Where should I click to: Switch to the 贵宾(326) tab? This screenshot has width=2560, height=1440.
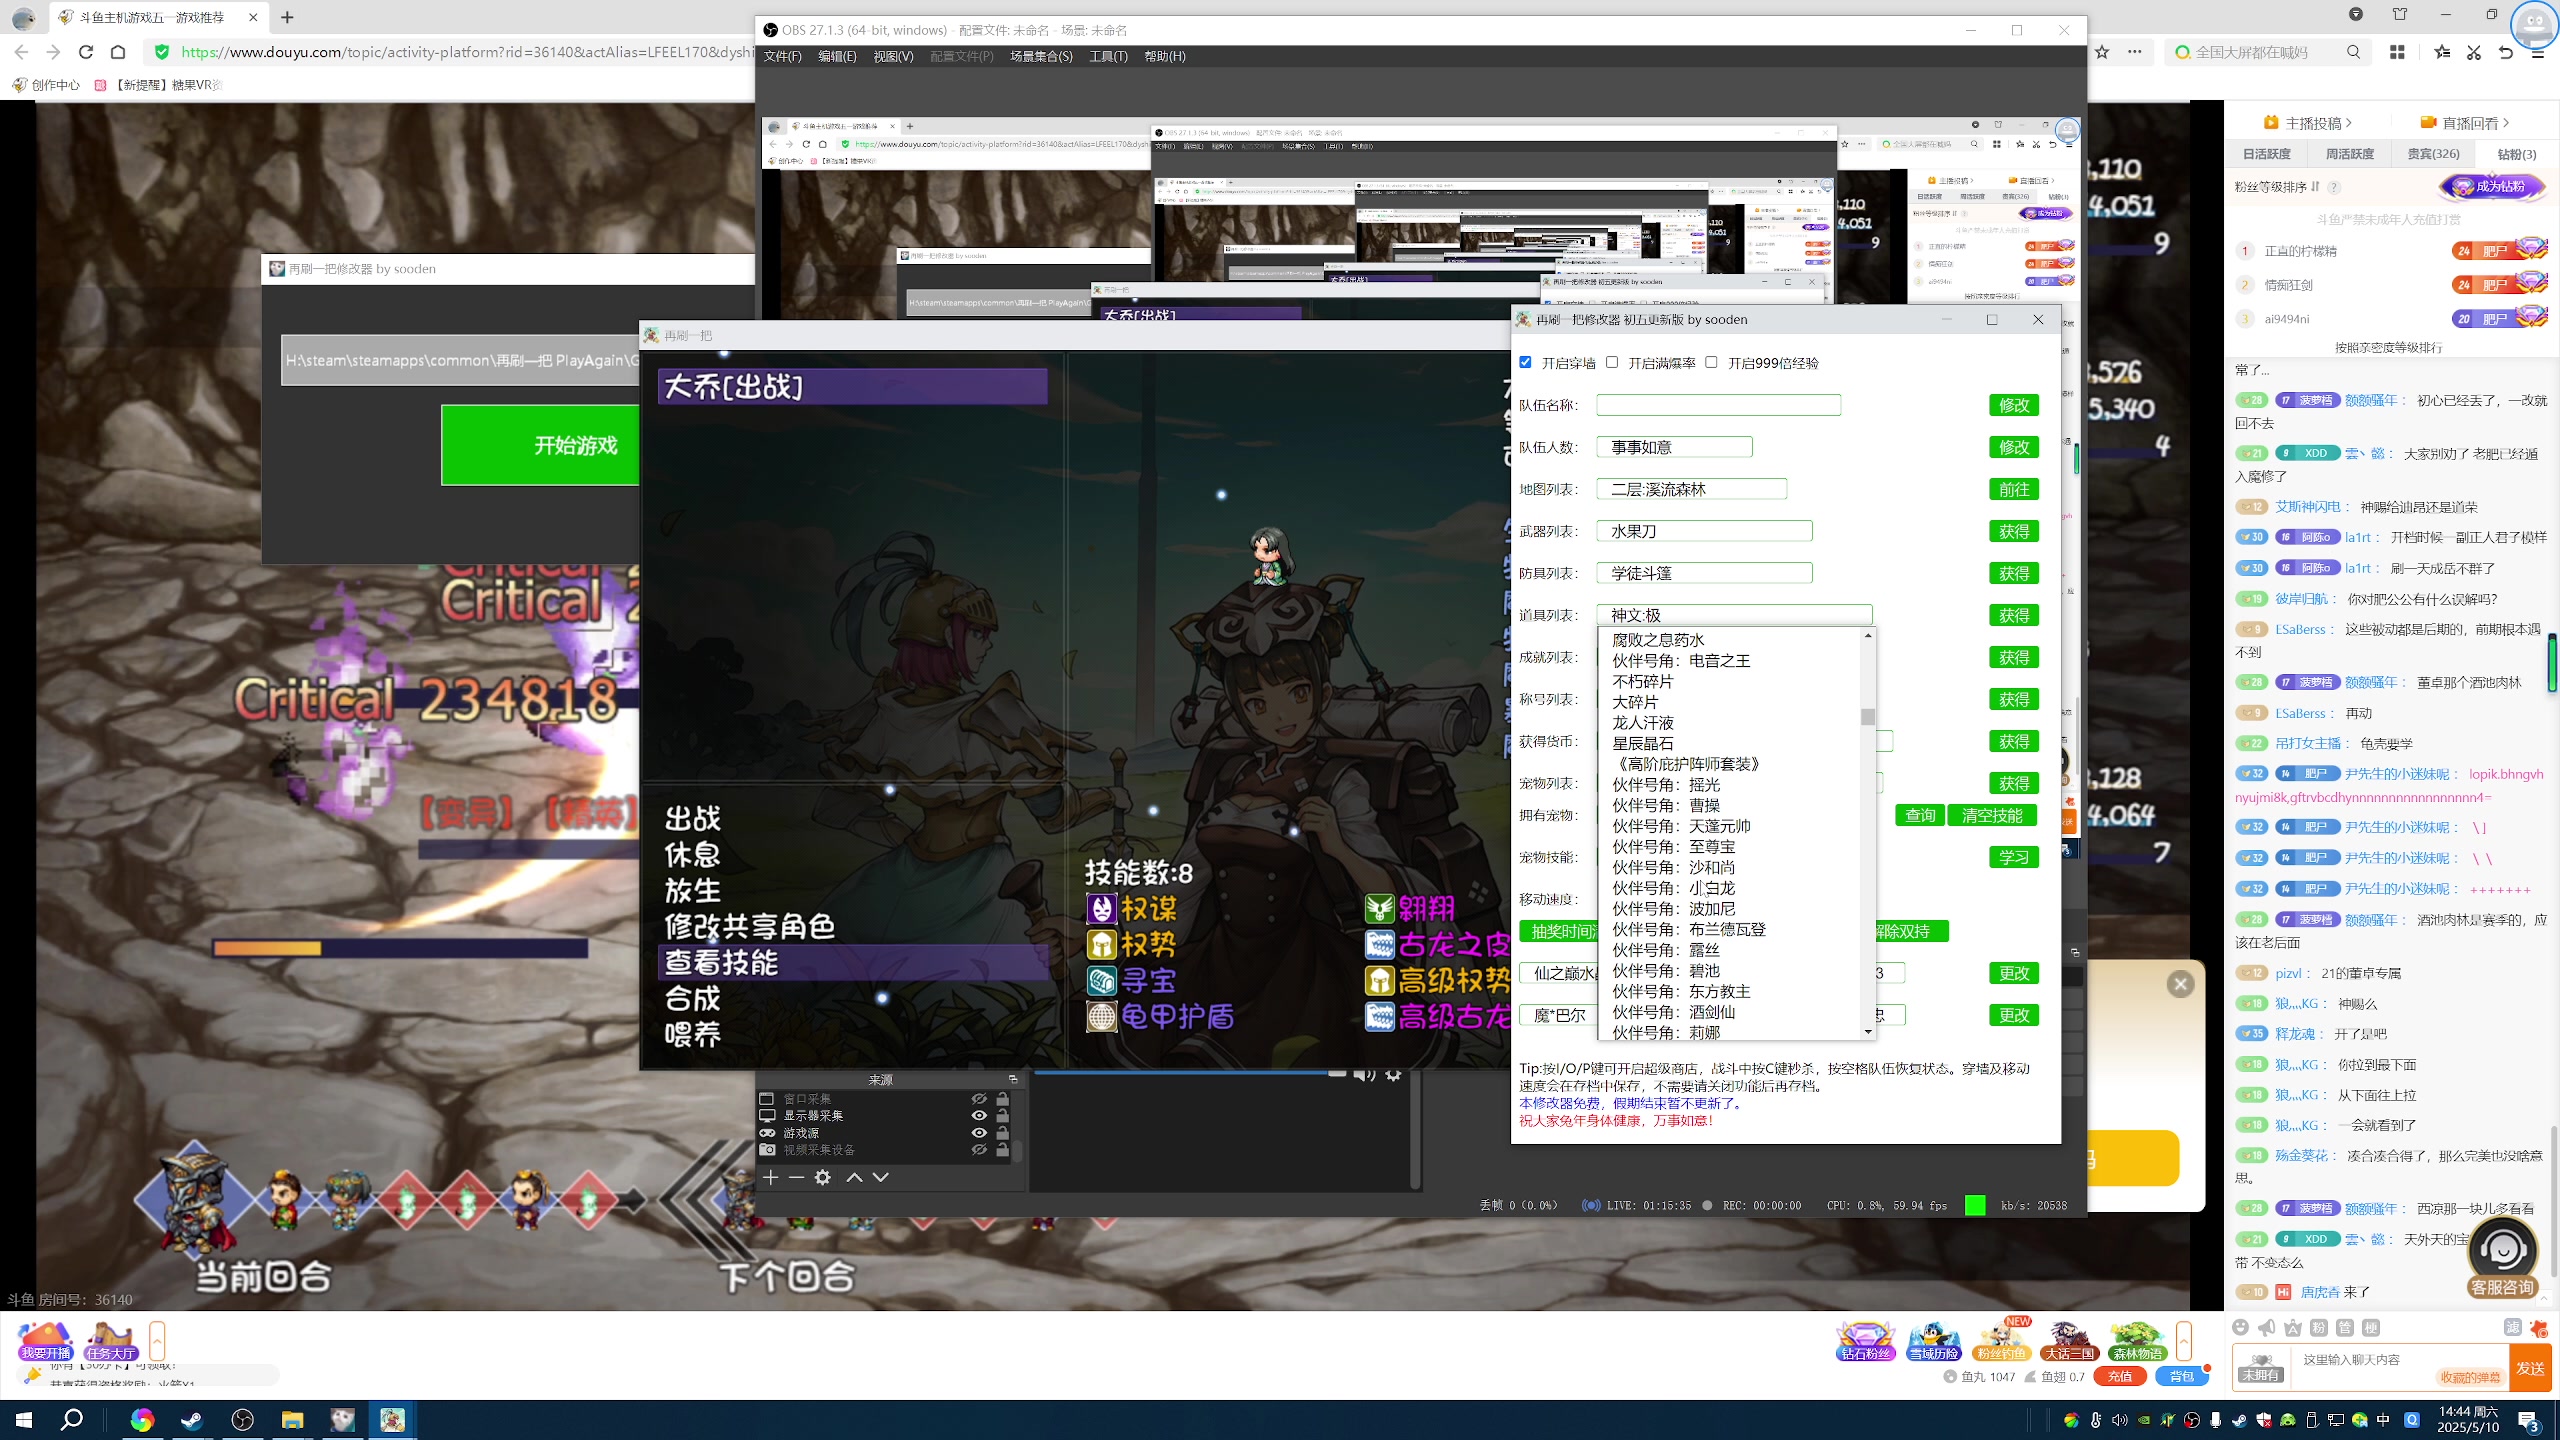[2433, 153]
